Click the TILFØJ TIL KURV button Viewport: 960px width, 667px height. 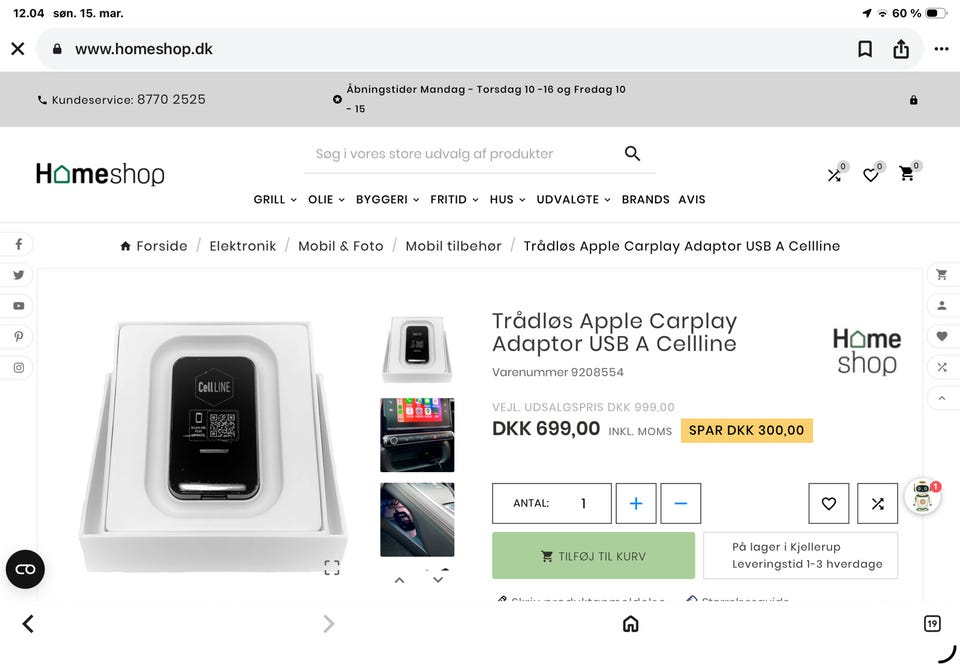[x=593, y=556]
